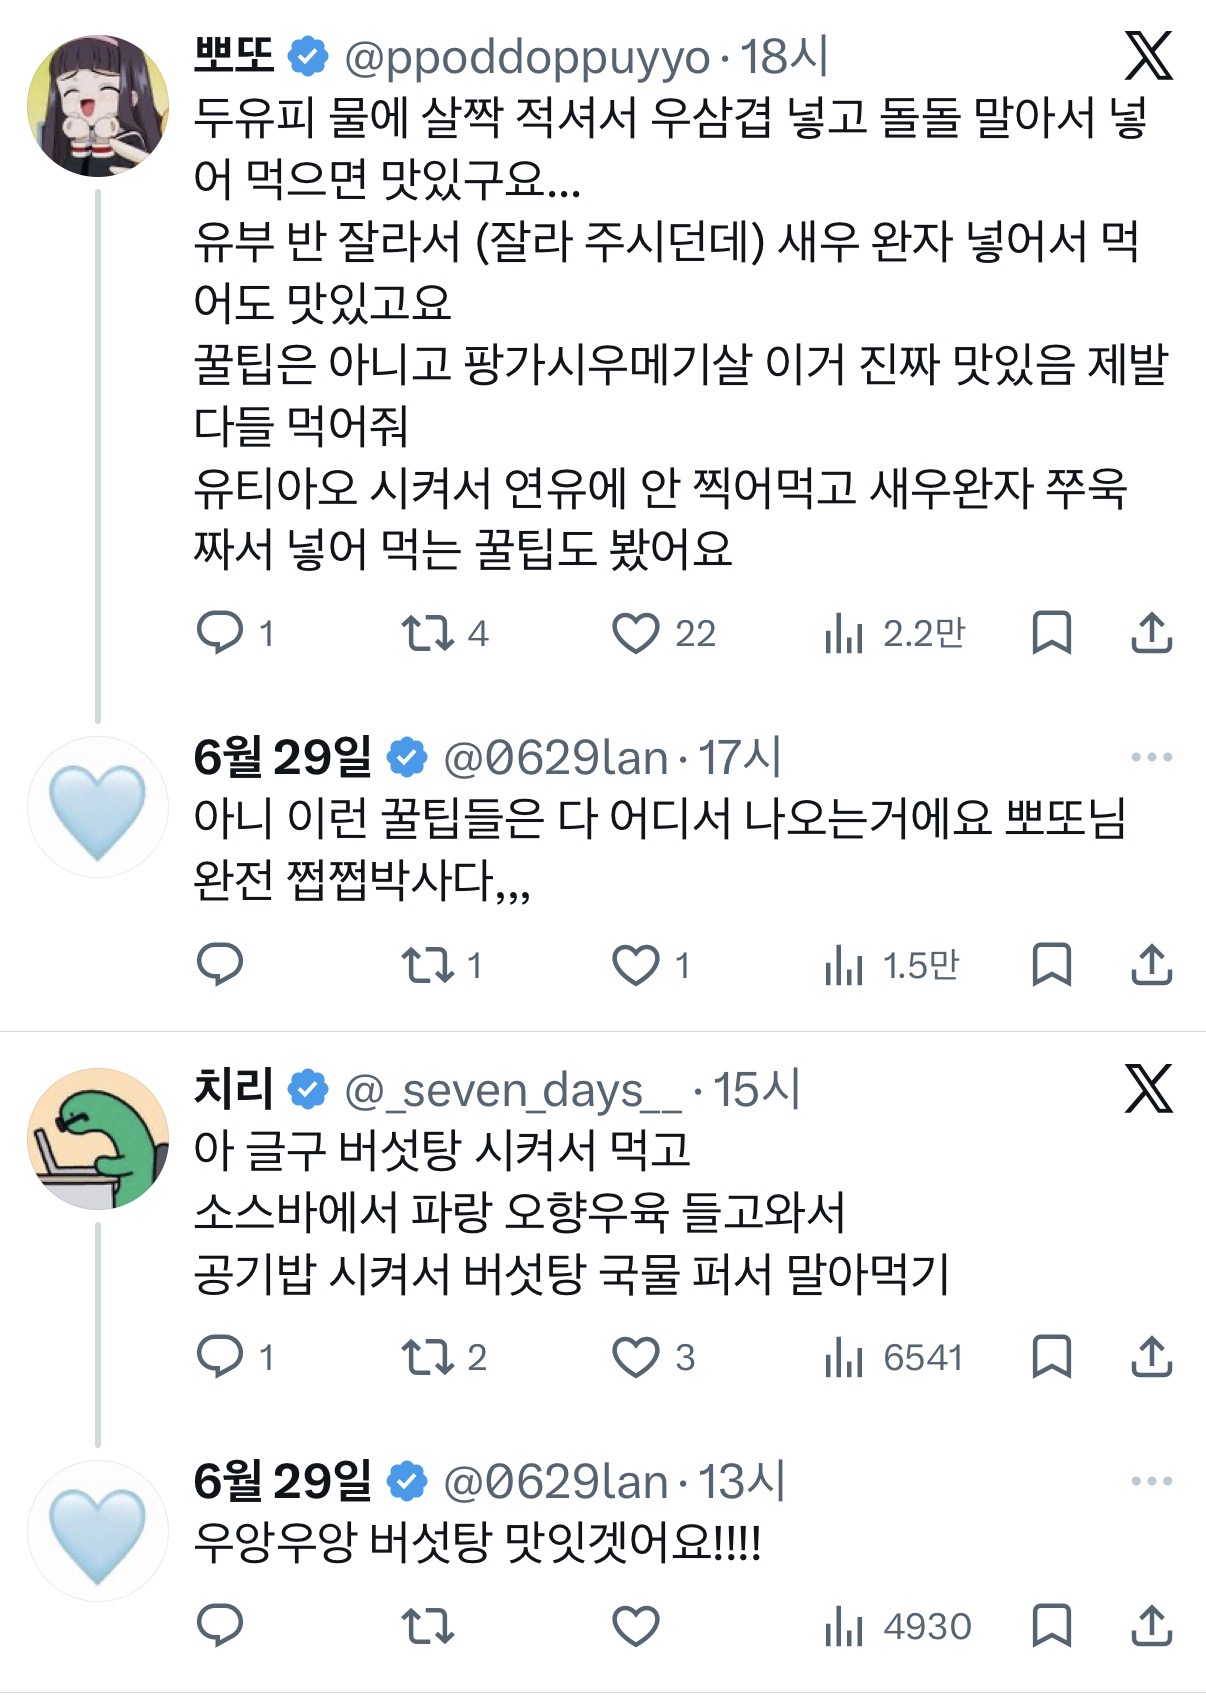Retweet 뽀또's tweet with 4 retweets

(x=428, y=633)
